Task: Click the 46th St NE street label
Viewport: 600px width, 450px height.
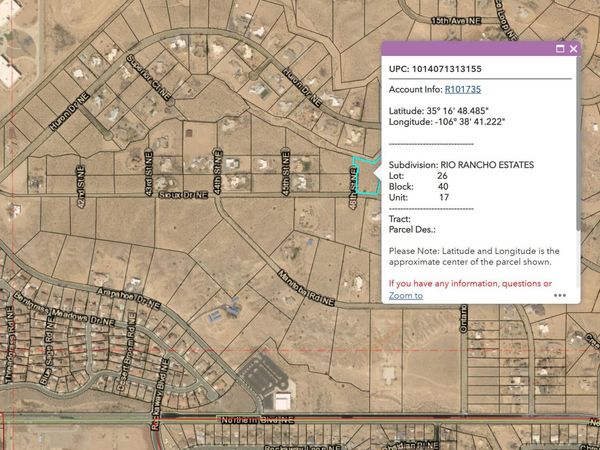Action: (x=353, y=188)
